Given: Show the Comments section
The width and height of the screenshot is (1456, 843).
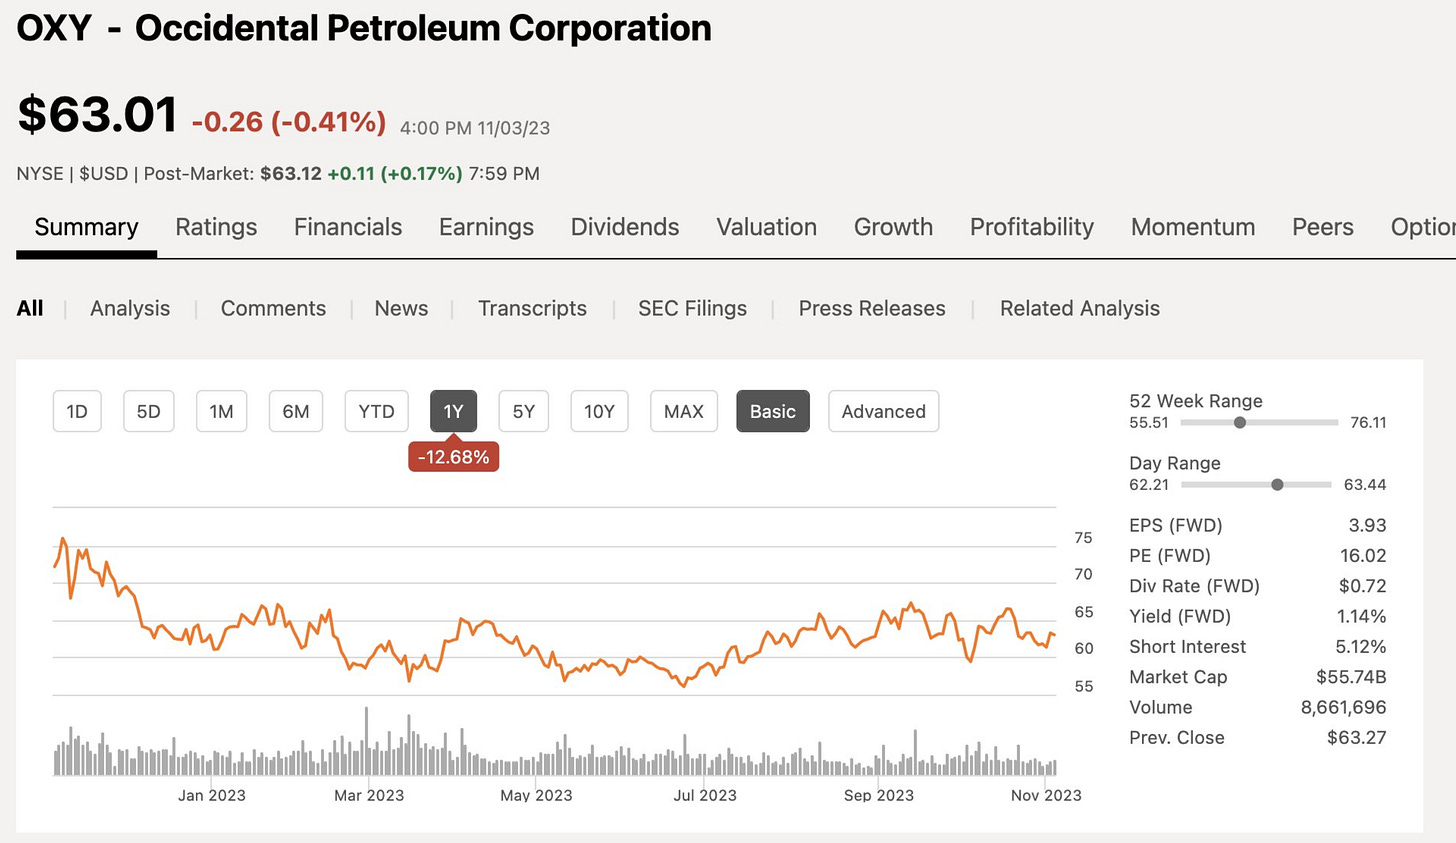Looking at the screenshot, I should (x=273, y=308).
